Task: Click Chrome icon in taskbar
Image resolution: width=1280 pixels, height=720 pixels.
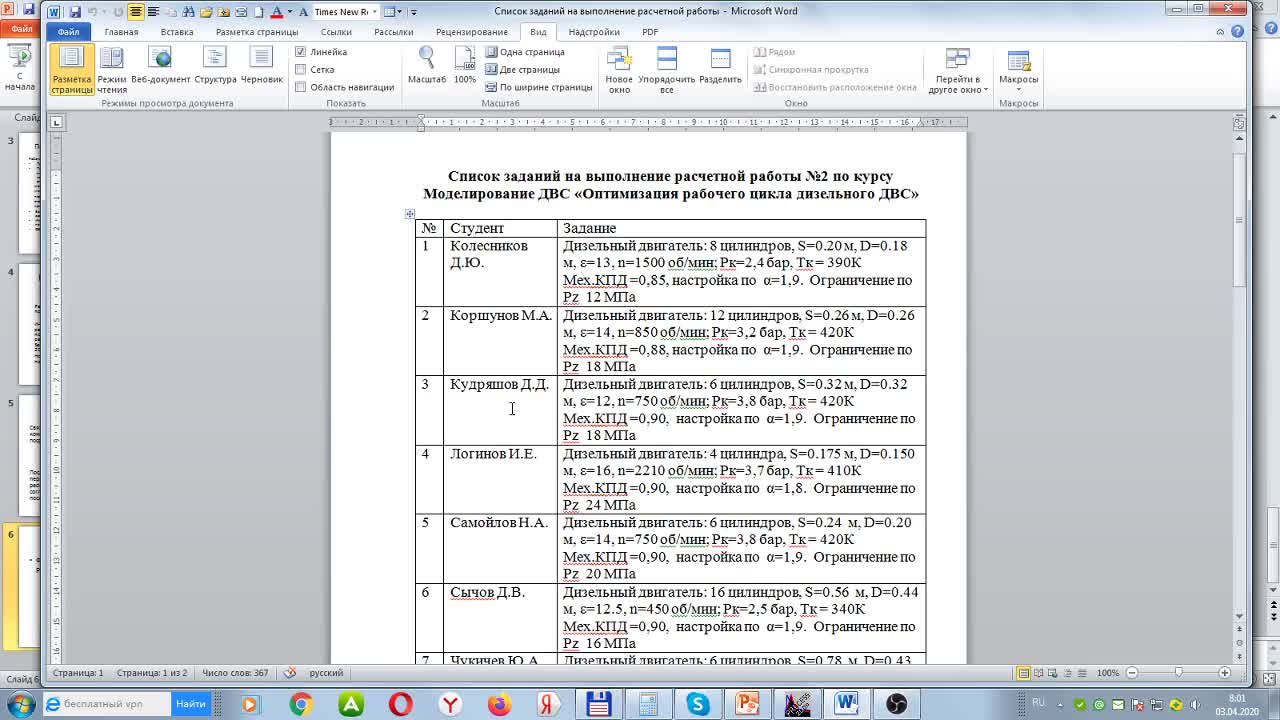Action: [x=301, y=704]
